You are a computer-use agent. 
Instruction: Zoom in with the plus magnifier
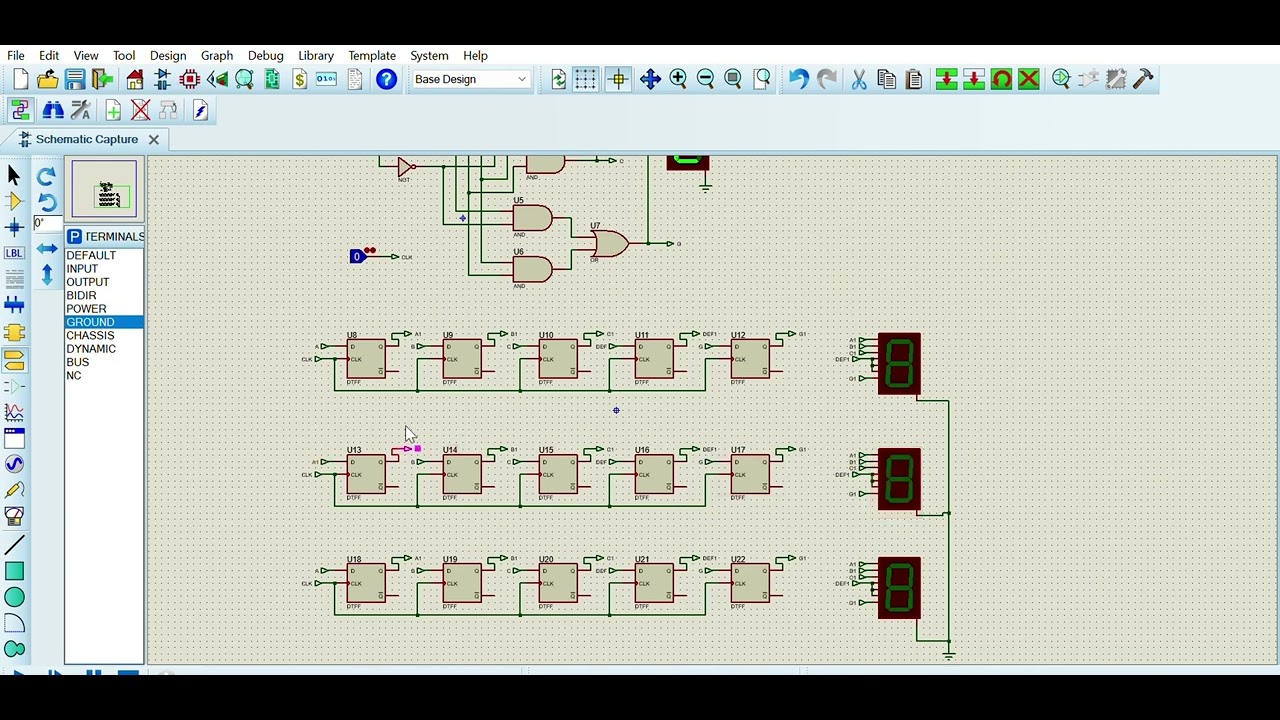(678, 79)
